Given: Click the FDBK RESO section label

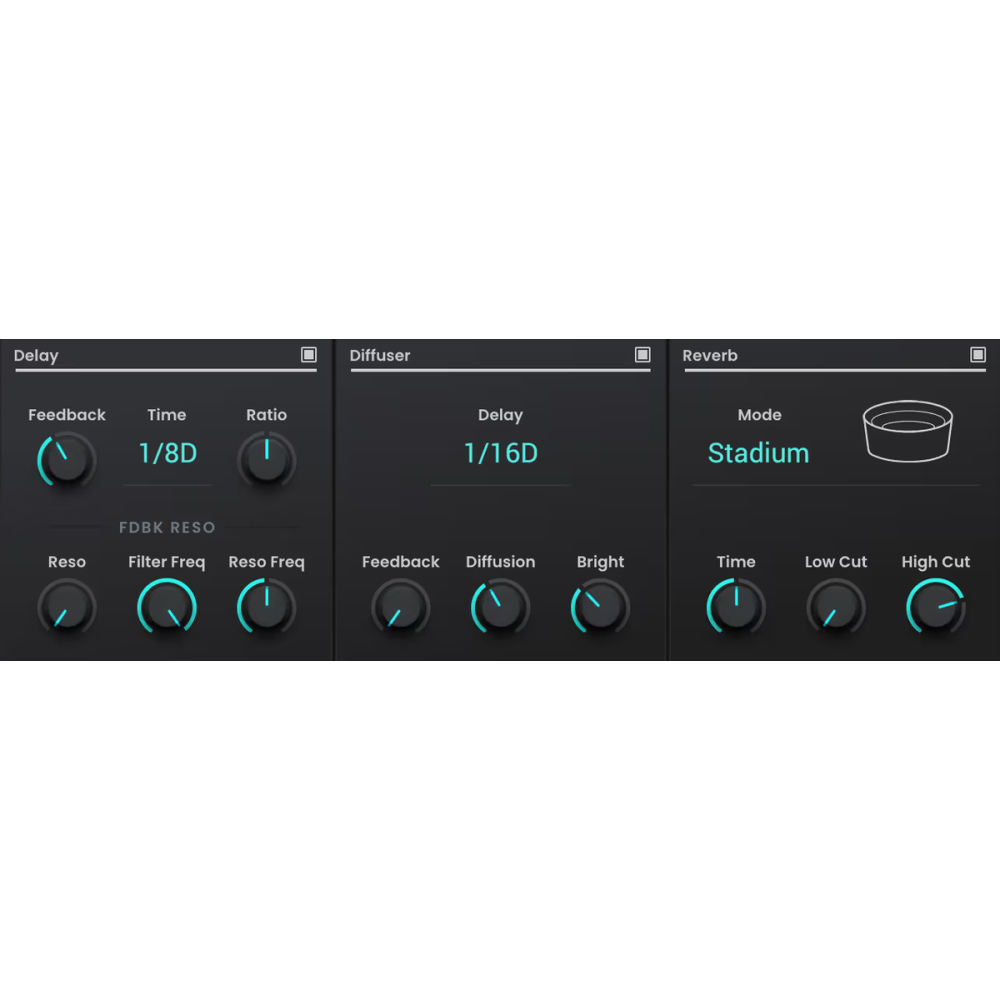Looking at the screenshot, I should coord(166,527).
